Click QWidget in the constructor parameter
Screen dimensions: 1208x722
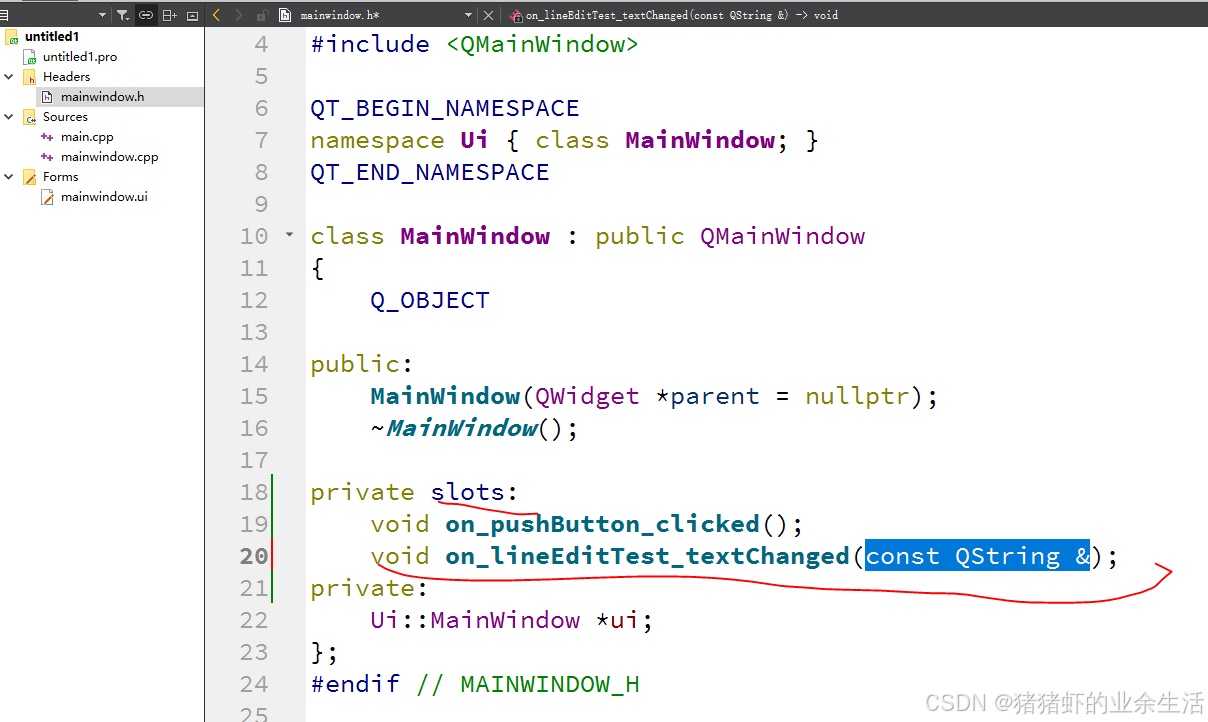587,396
